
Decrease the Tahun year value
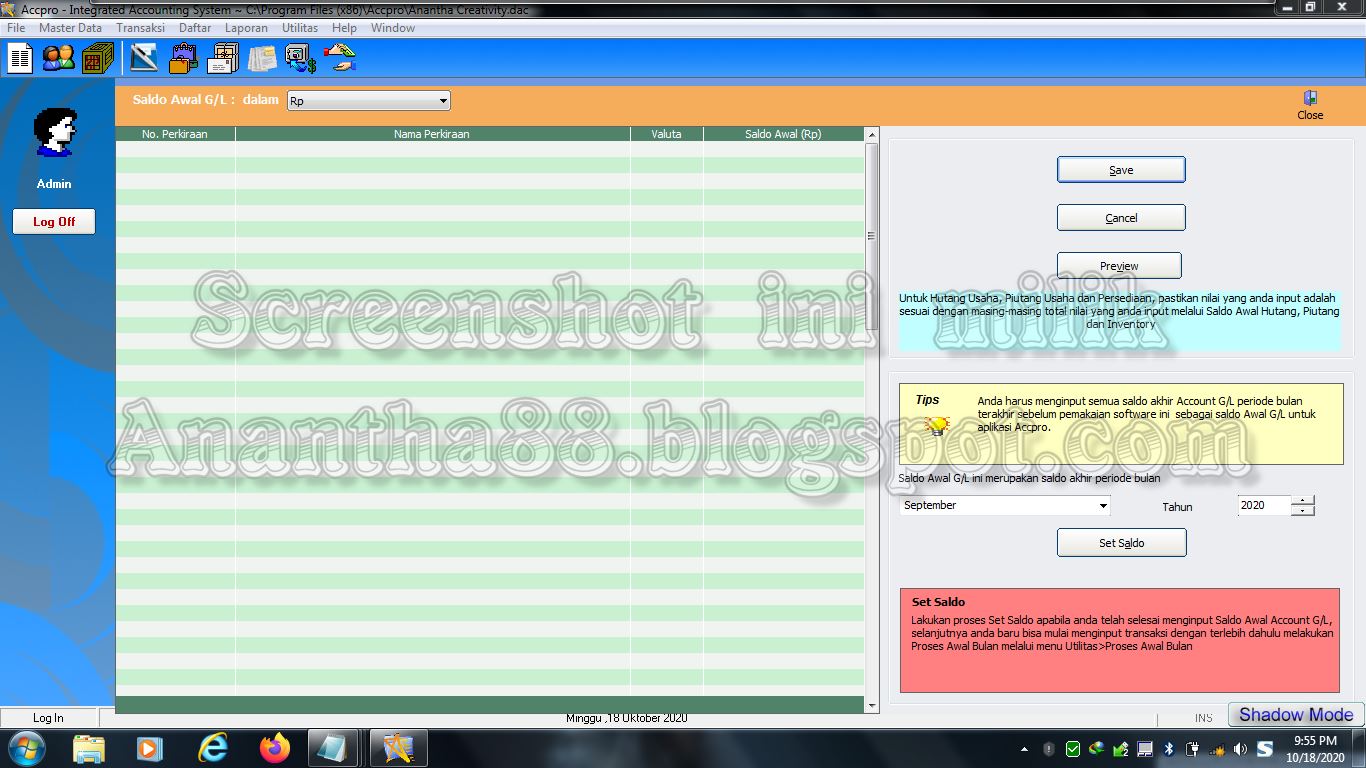[x=1302, y=511]
